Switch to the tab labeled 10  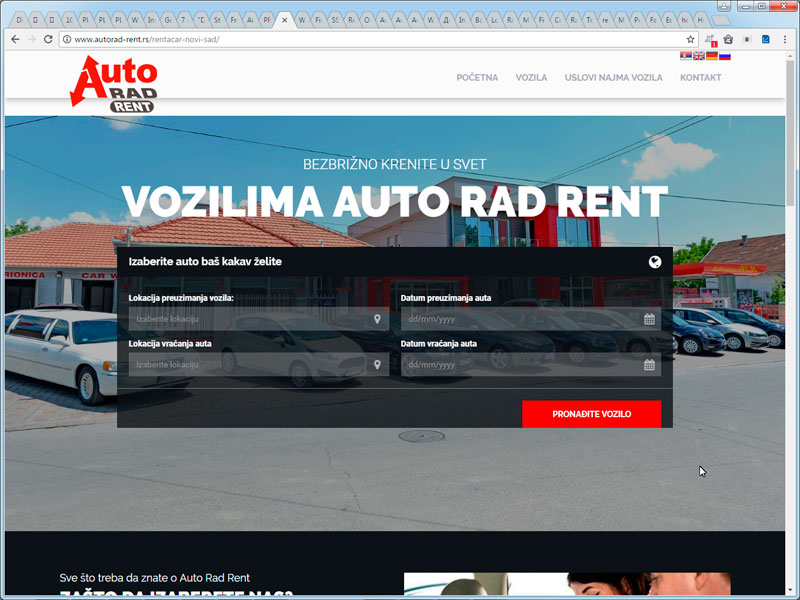(68, 20)
